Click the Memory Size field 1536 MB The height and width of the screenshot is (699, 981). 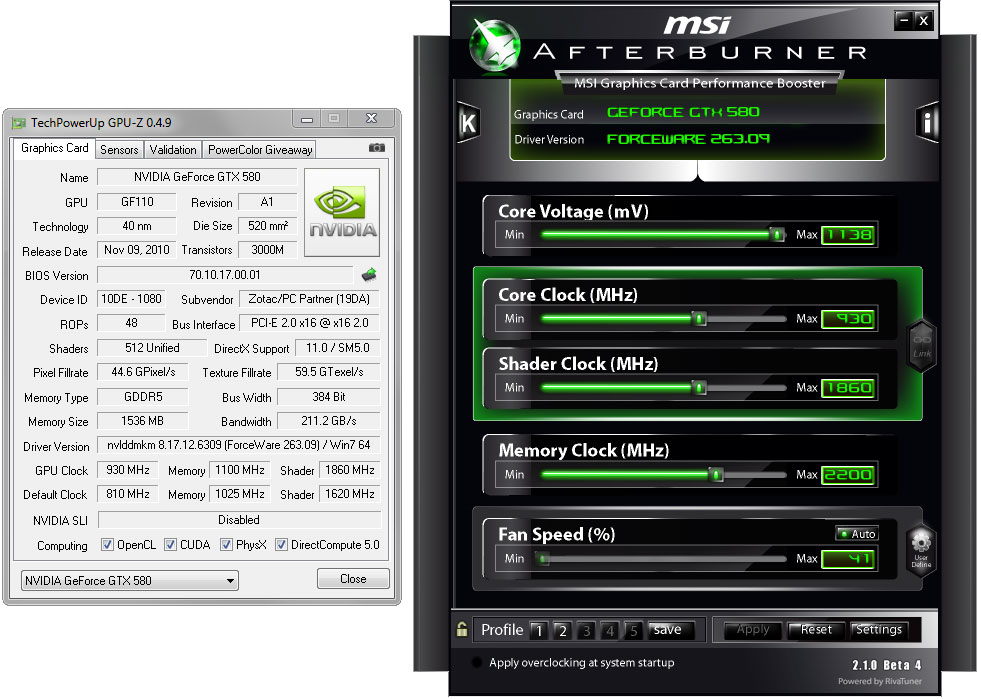coord(143,421)
